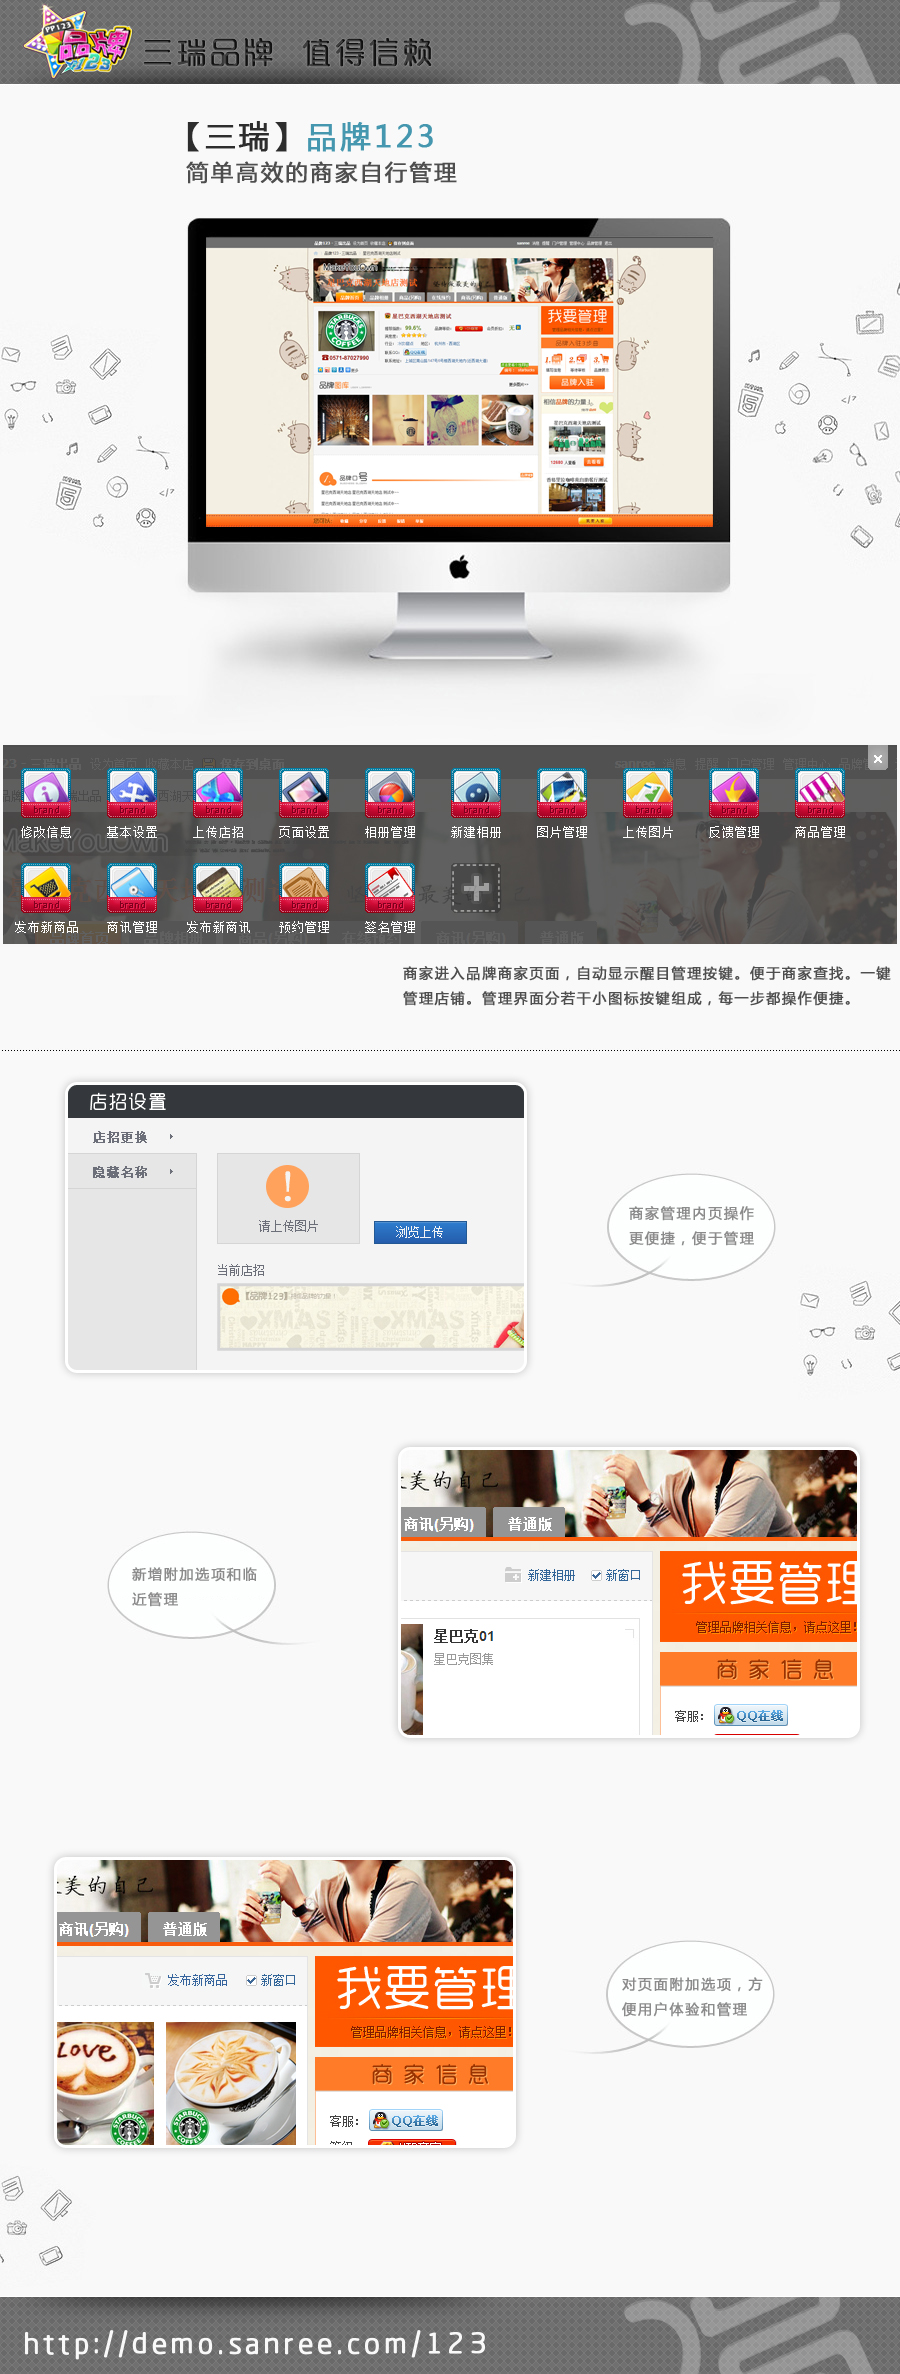Image resolution: width=900 pixels, height=2374 pixels.
Task: Select 普通版 tab in products panel
Action: (184, 1928)
